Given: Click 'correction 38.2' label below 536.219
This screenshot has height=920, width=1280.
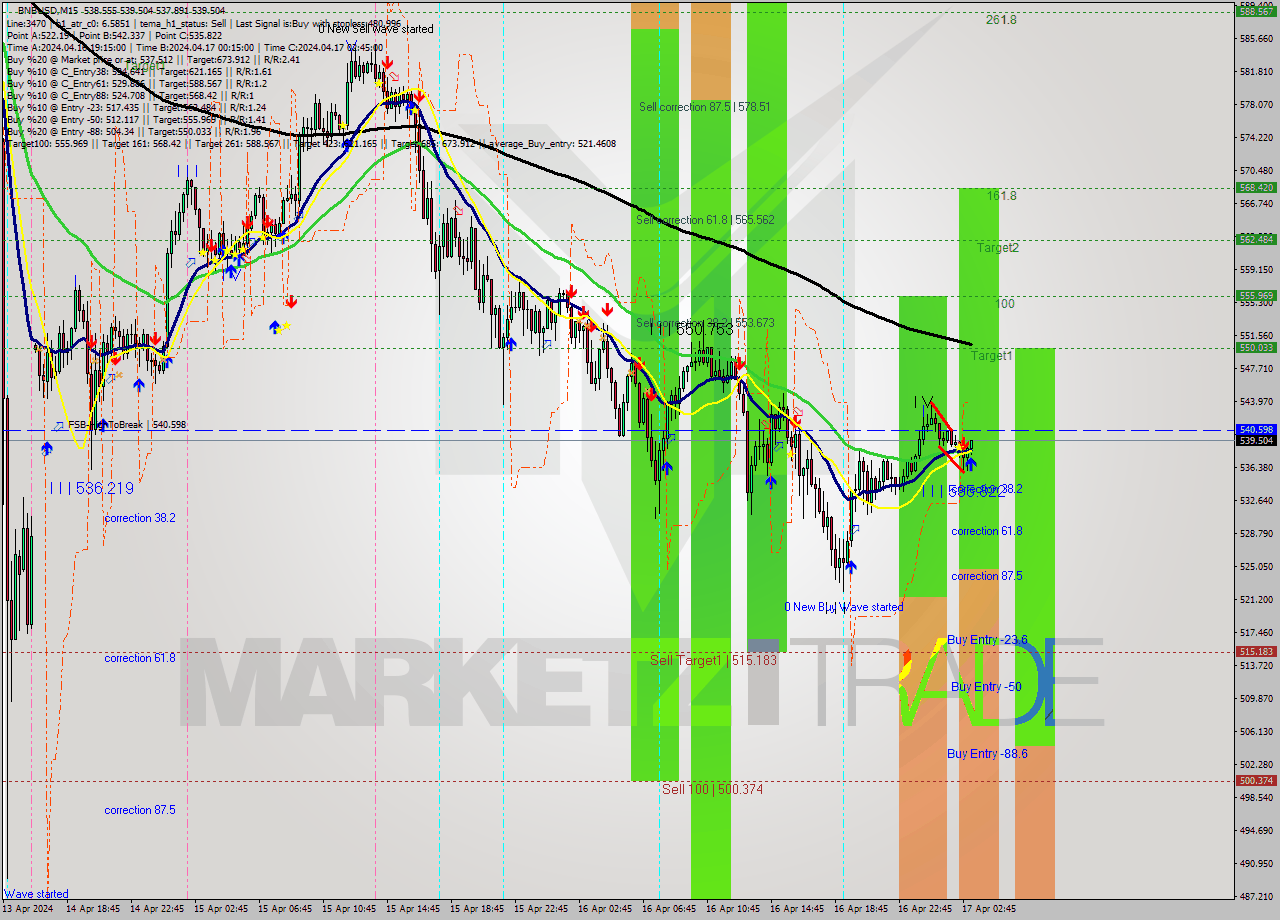Looking at the screenshot, I should coord(140,518).
